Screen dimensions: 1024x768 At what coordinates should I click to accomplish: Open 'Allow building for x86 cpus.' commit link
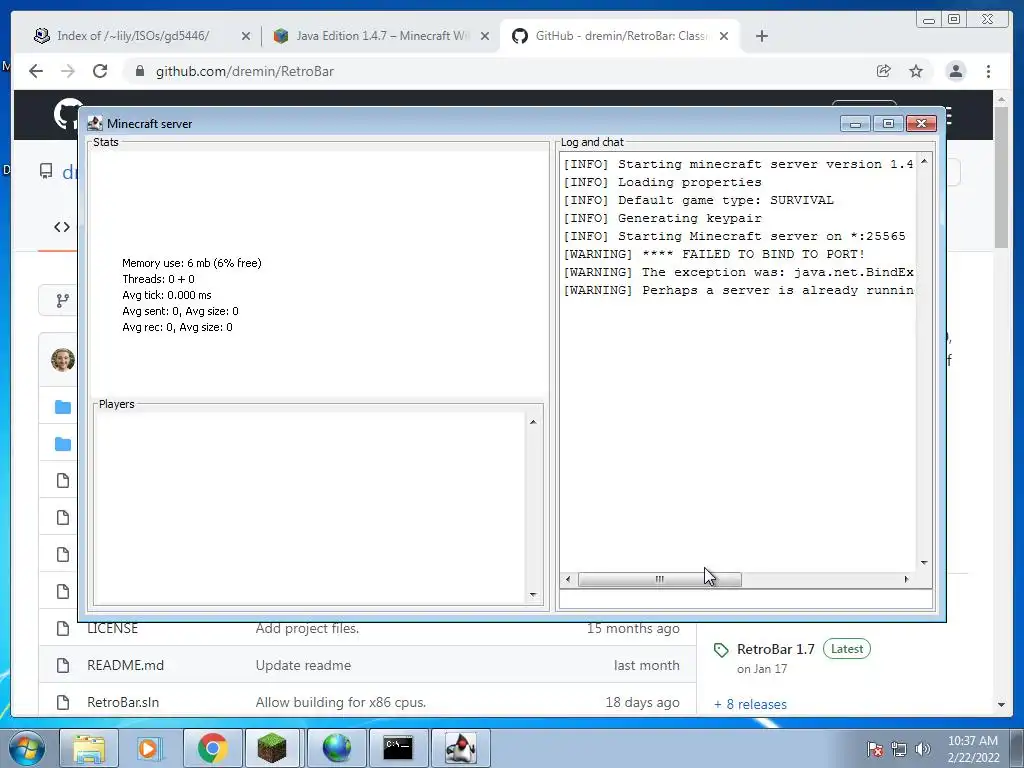(x=340, y=702)
